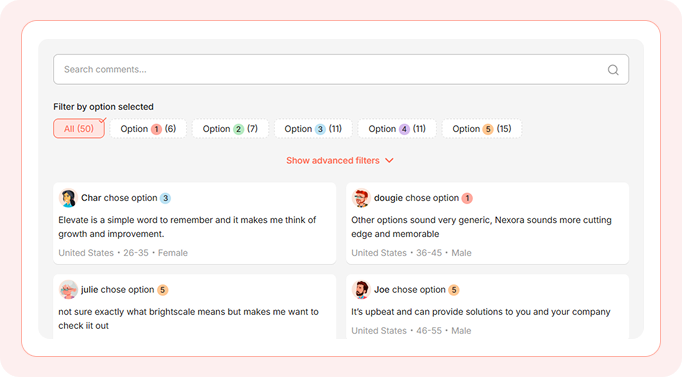Select the All (50) filter chip
The height and width of the screenshot is (377, 682).
[79, 129]
